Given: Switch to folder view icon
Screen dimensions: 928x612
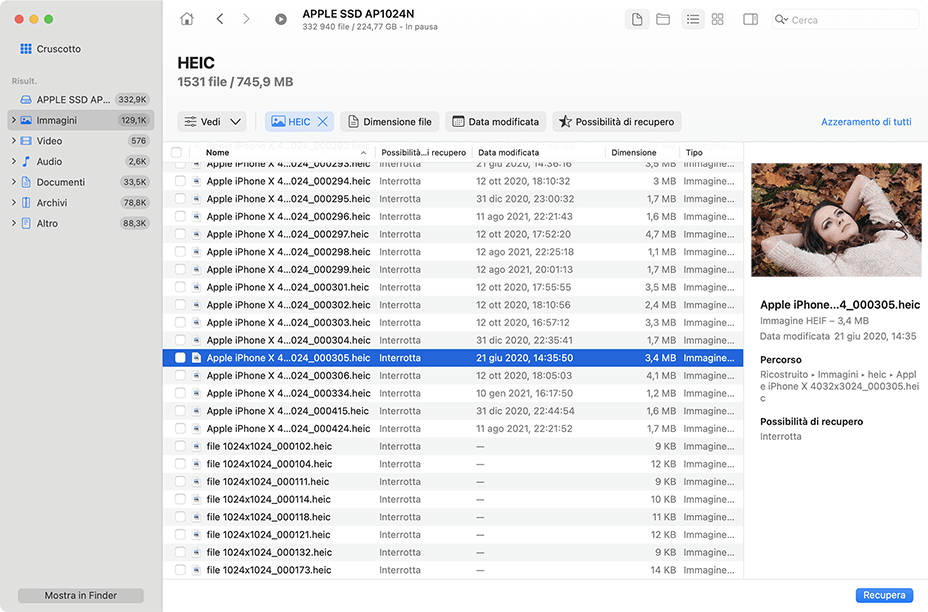Looking at the screenshot, I should (663, 20).
